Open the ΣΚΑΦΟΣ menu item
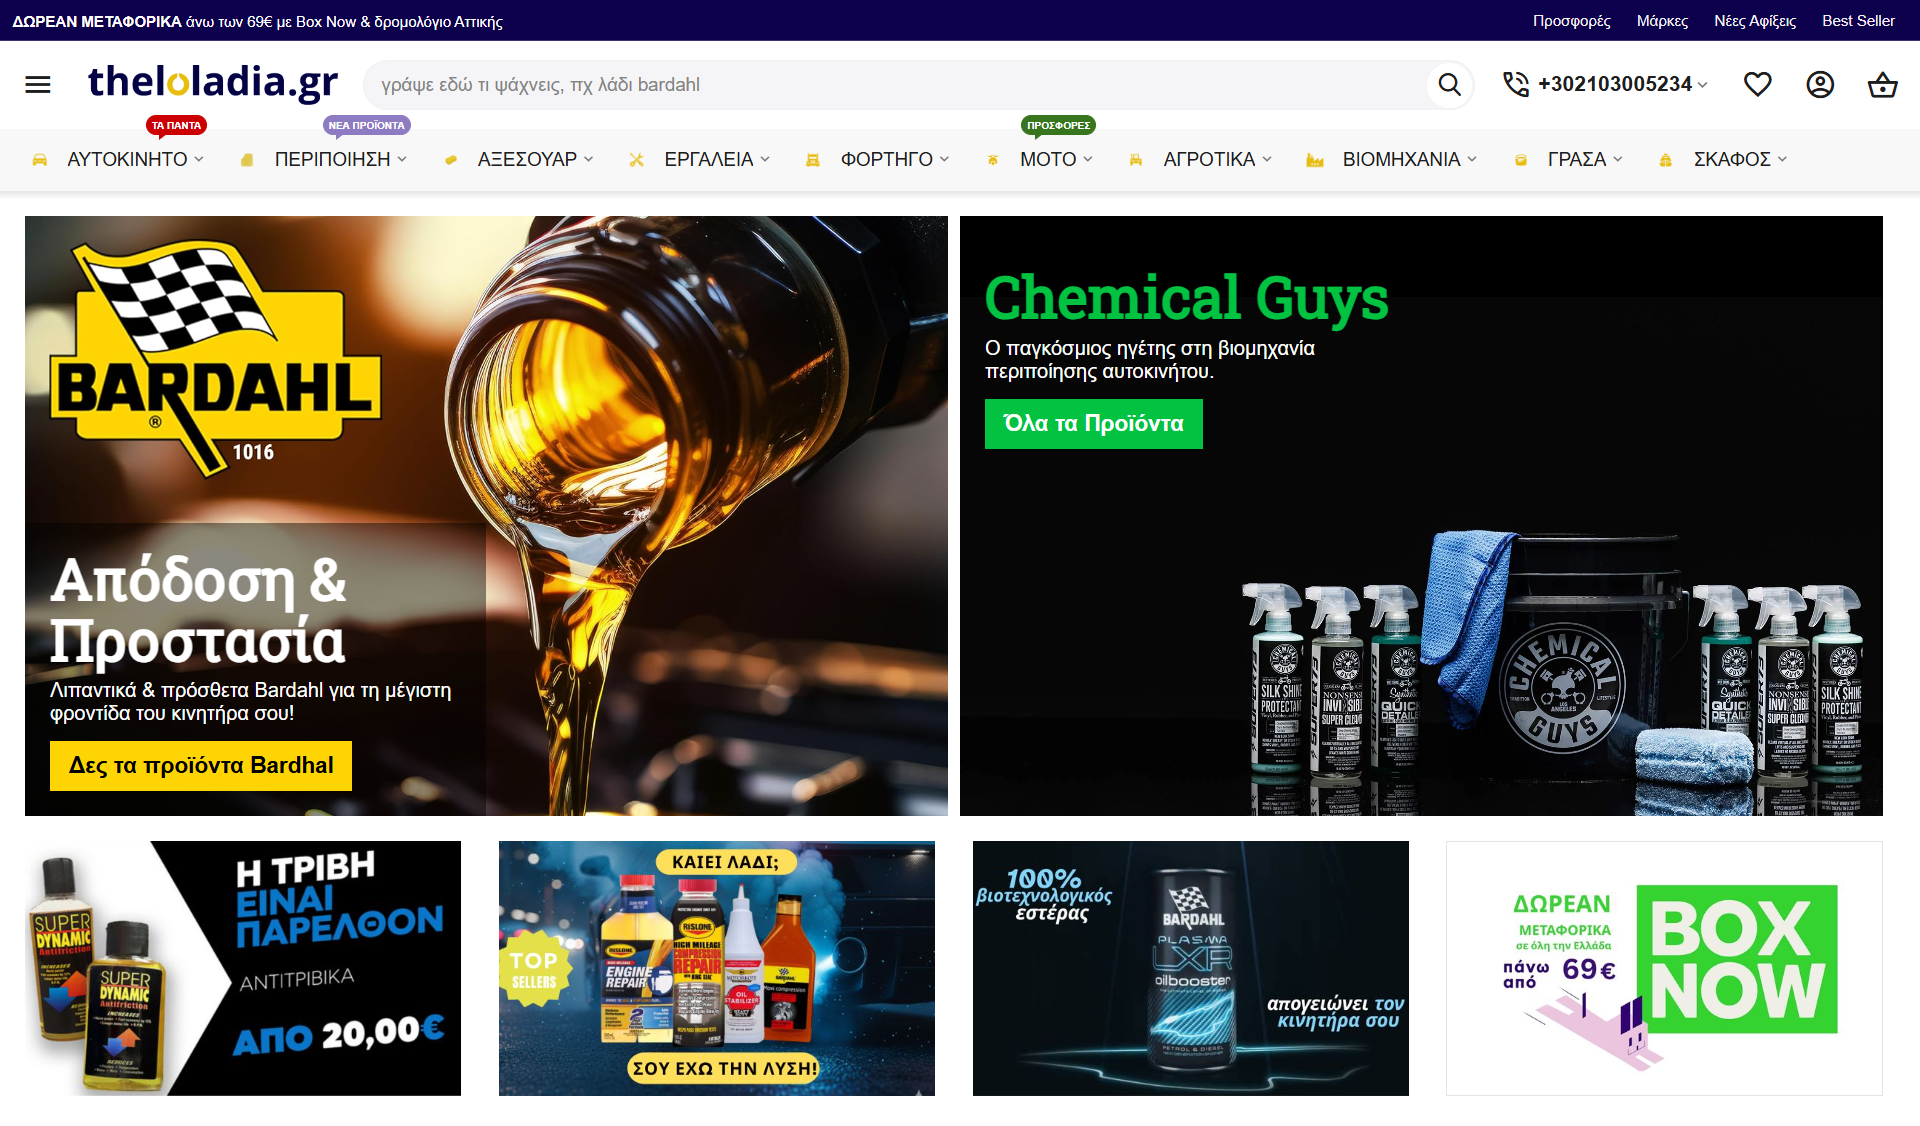The width and height of the screenshot is (1920, 1126). [1732, 160]
